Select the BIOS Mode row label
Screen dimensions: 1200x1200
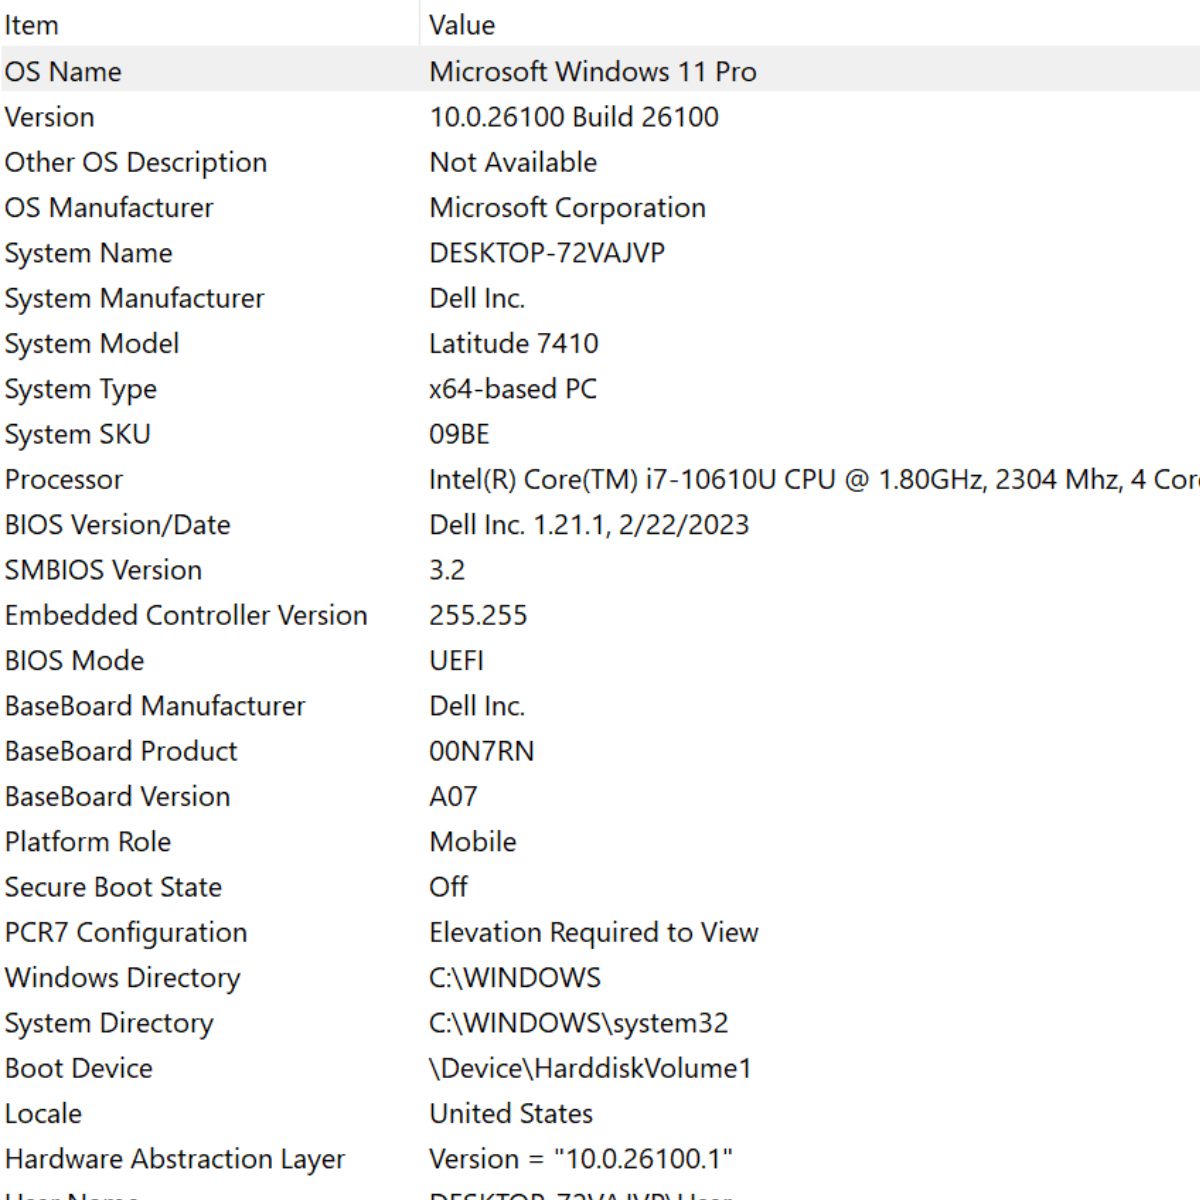[x=74, y=661]
